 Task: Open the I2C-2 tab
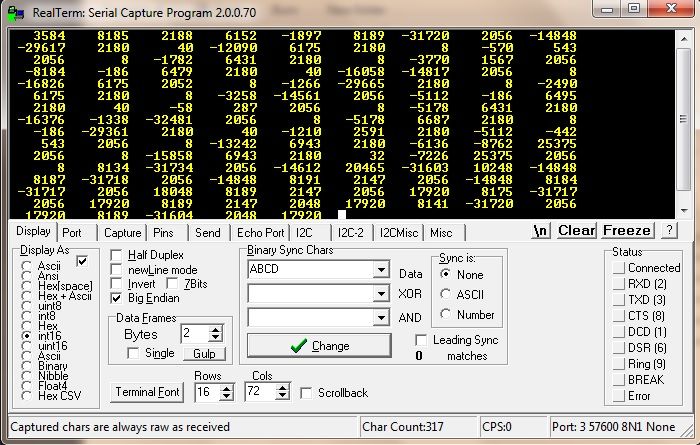(x=351, y=233)
